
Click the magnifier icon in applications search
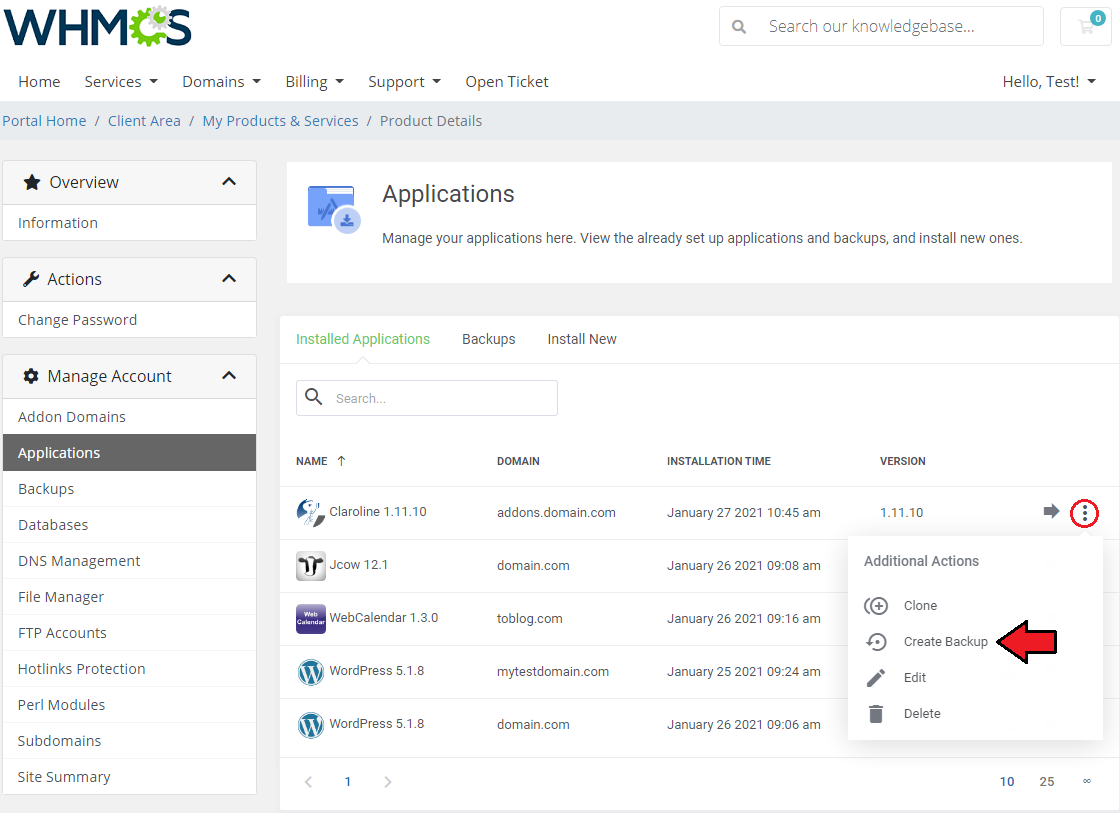coord(314,396)
